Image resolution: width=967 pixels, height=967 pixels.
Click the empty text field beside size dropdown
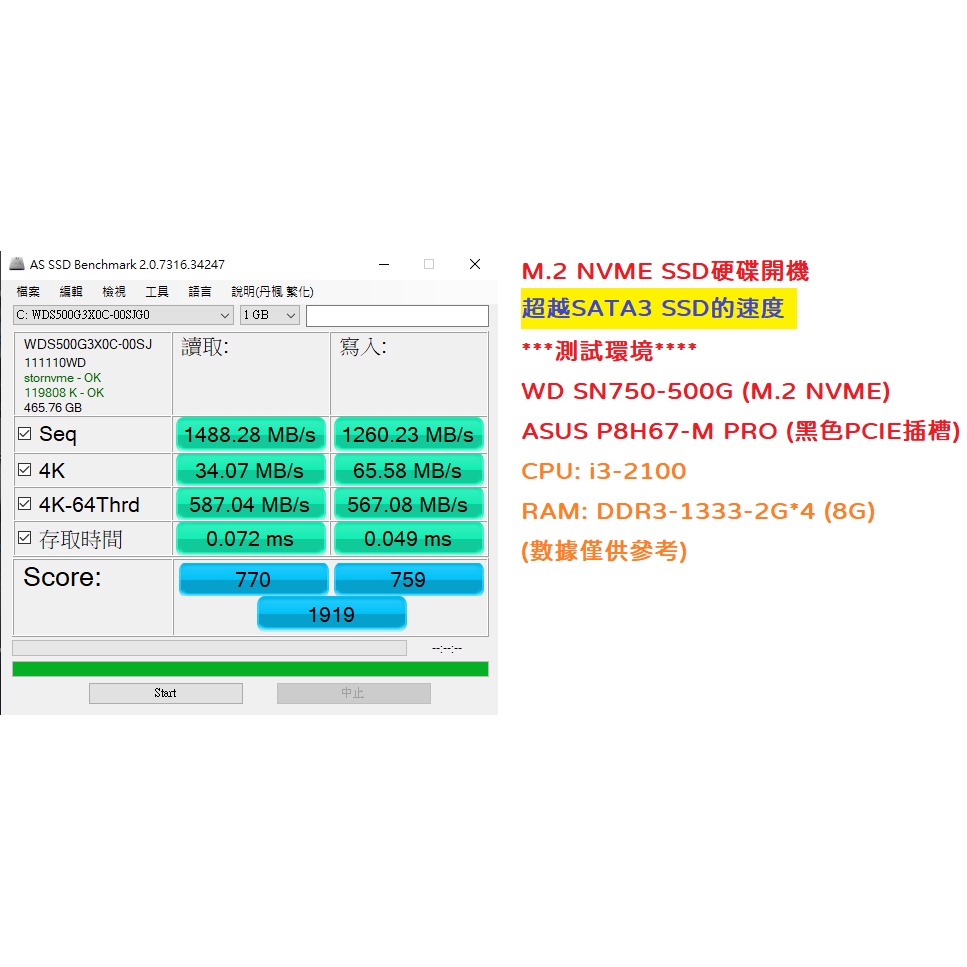397,316
